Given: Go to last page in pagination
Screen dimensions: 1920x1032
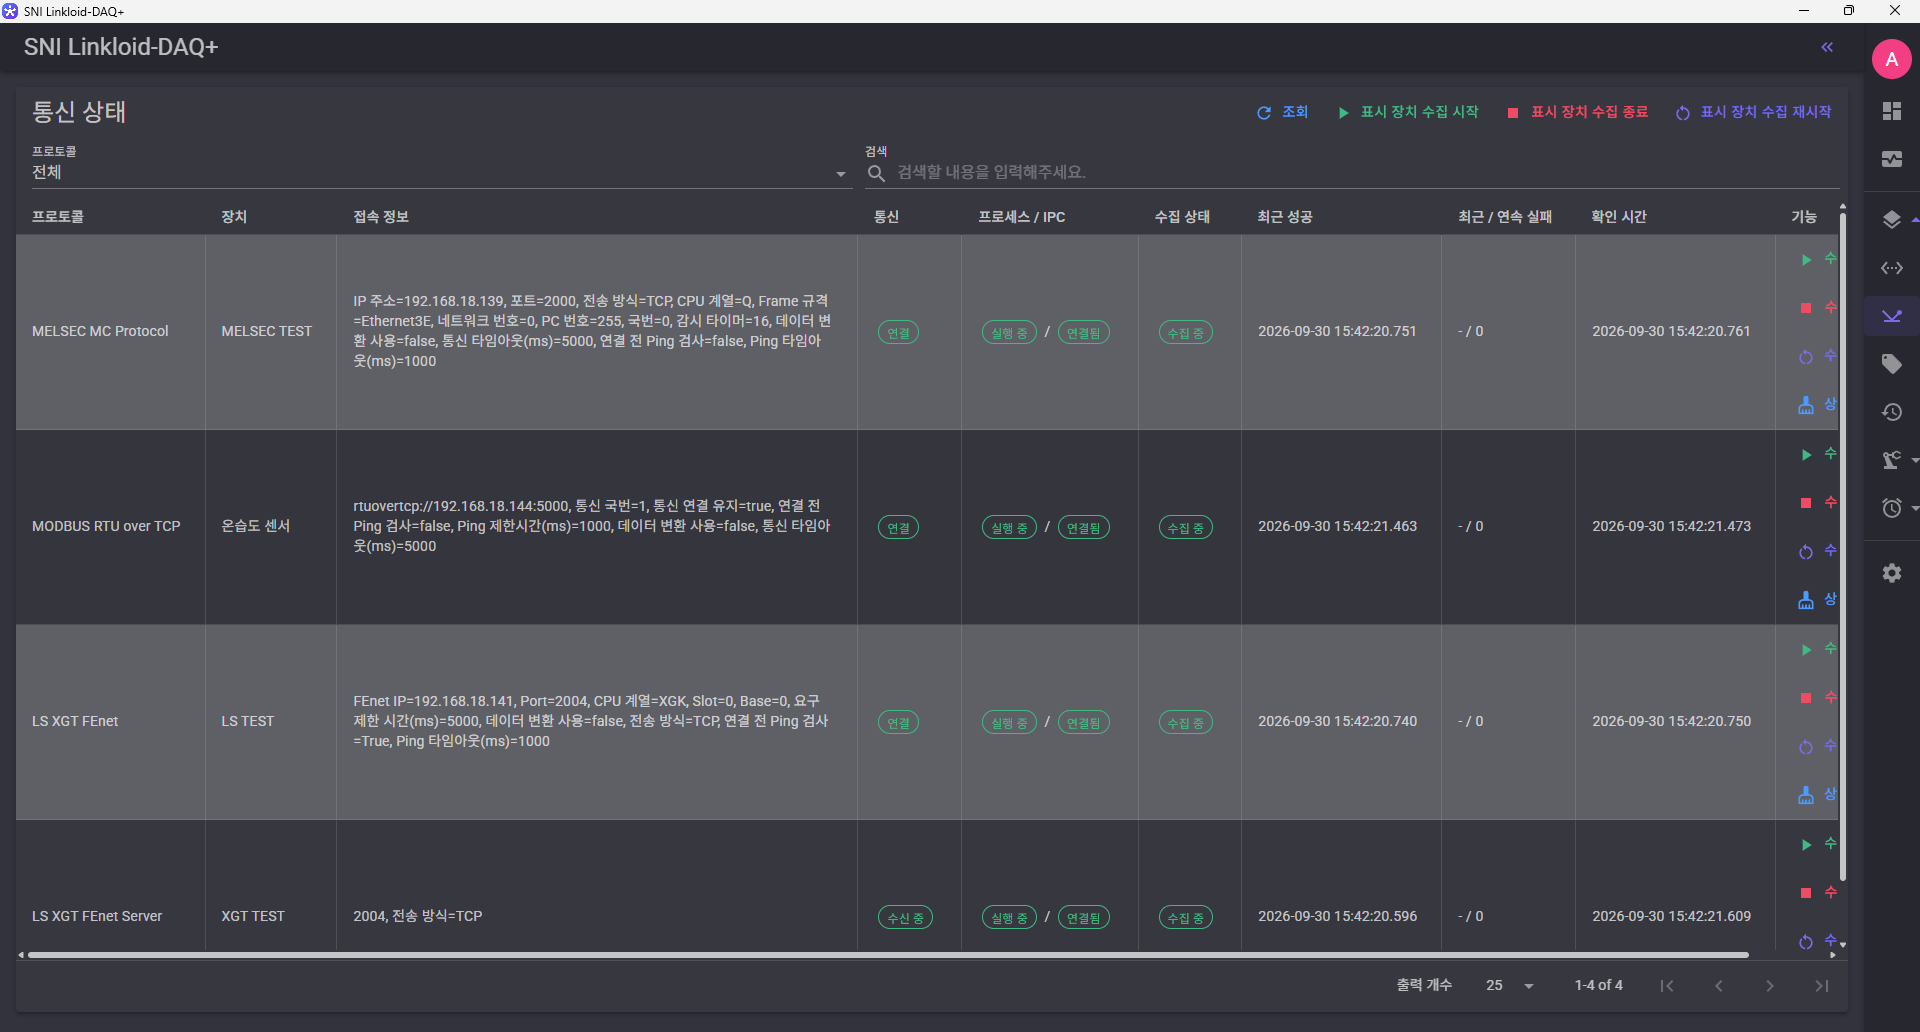Looking at the screenshot, I should tap(1822, 986).
